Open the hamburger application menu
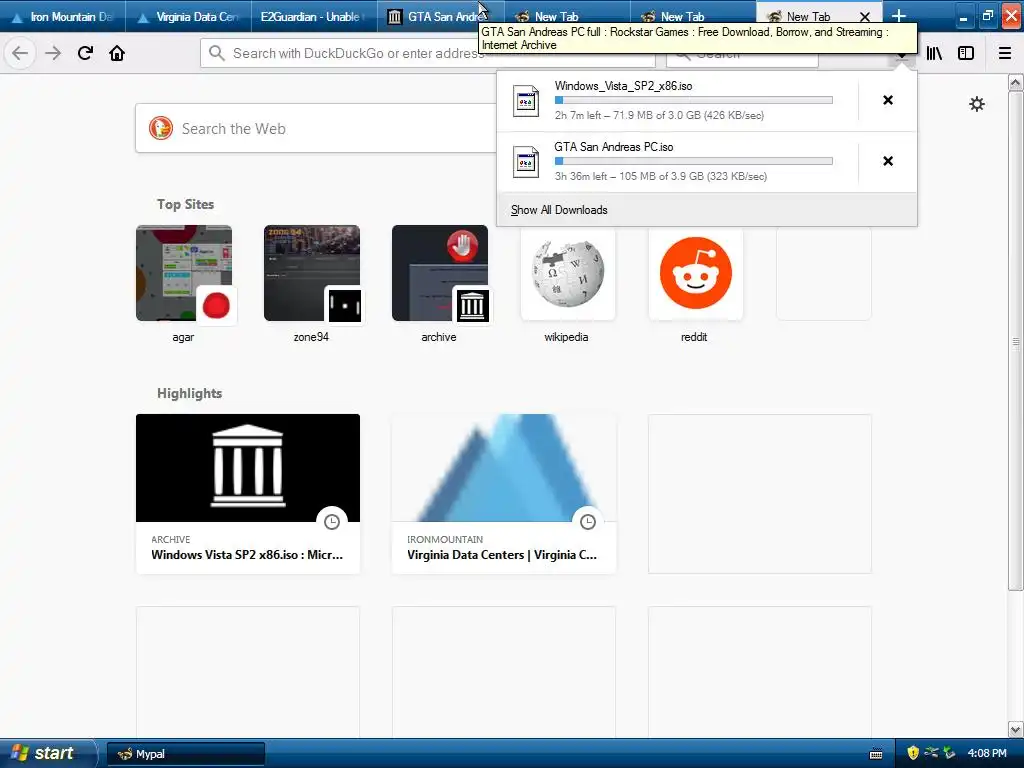The height and width of the screenshot is (768, 1024). click(1005, 53)
